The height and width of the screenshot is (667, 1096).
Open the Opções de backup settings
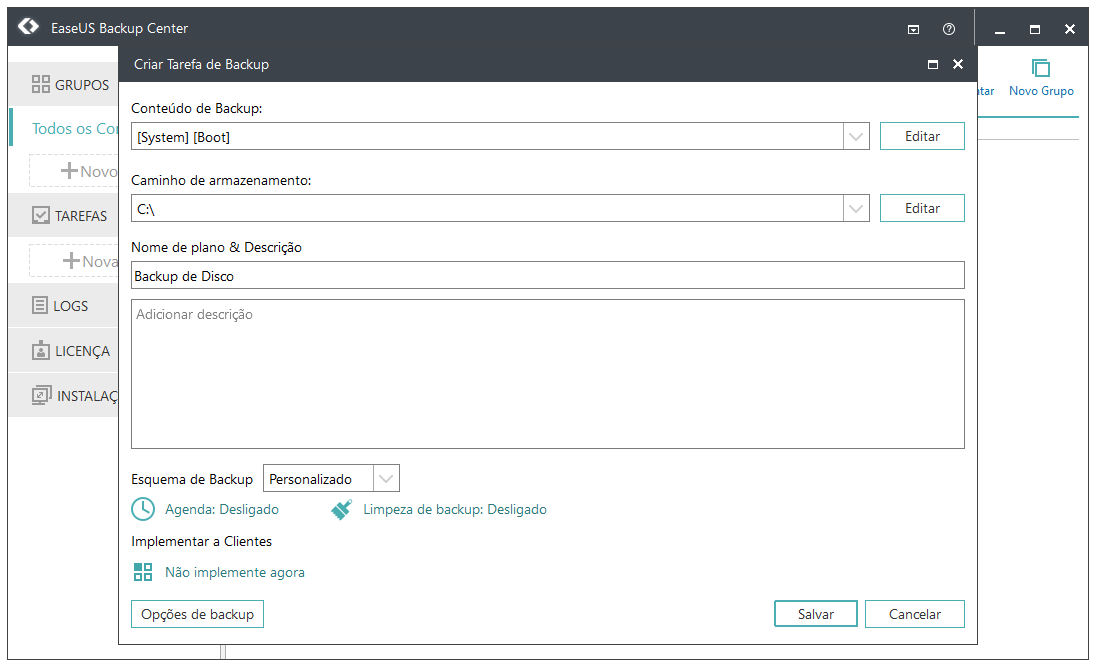tap(196, 614)
